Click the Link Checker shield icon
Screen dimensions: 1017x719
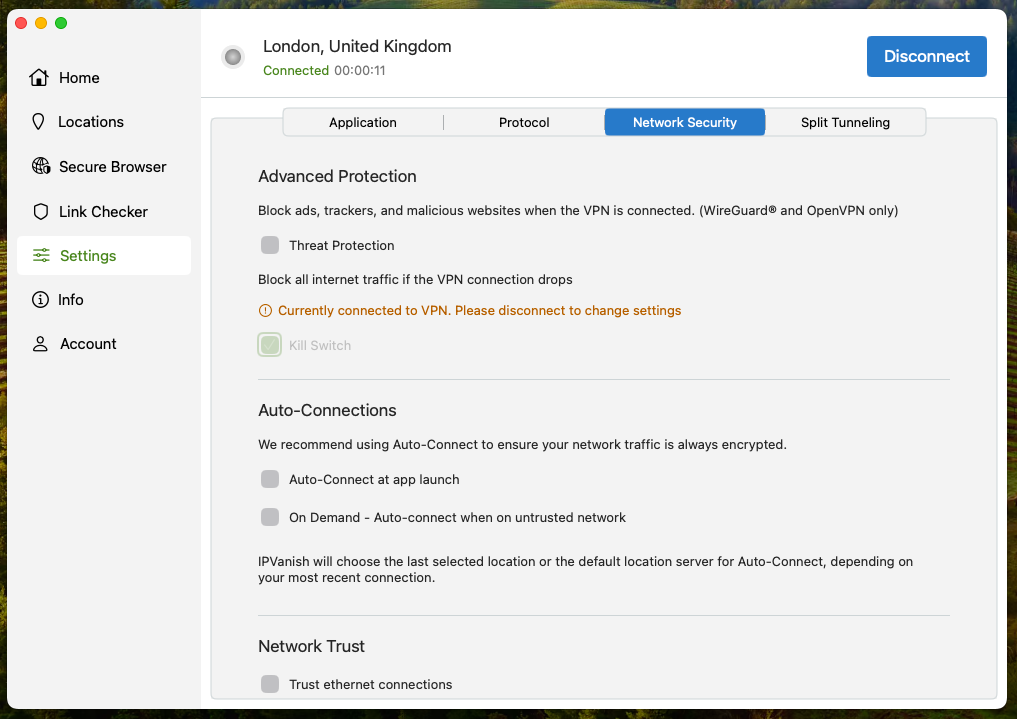point(40,211)
